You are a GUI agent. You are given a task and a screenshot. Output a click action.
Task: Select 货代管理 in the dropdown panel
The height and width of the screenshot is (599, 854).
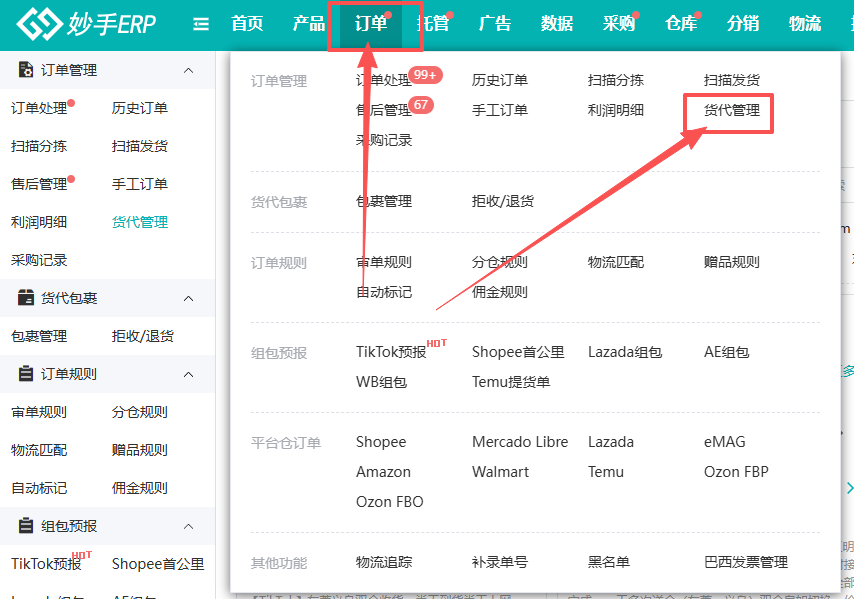coord(732,111)
